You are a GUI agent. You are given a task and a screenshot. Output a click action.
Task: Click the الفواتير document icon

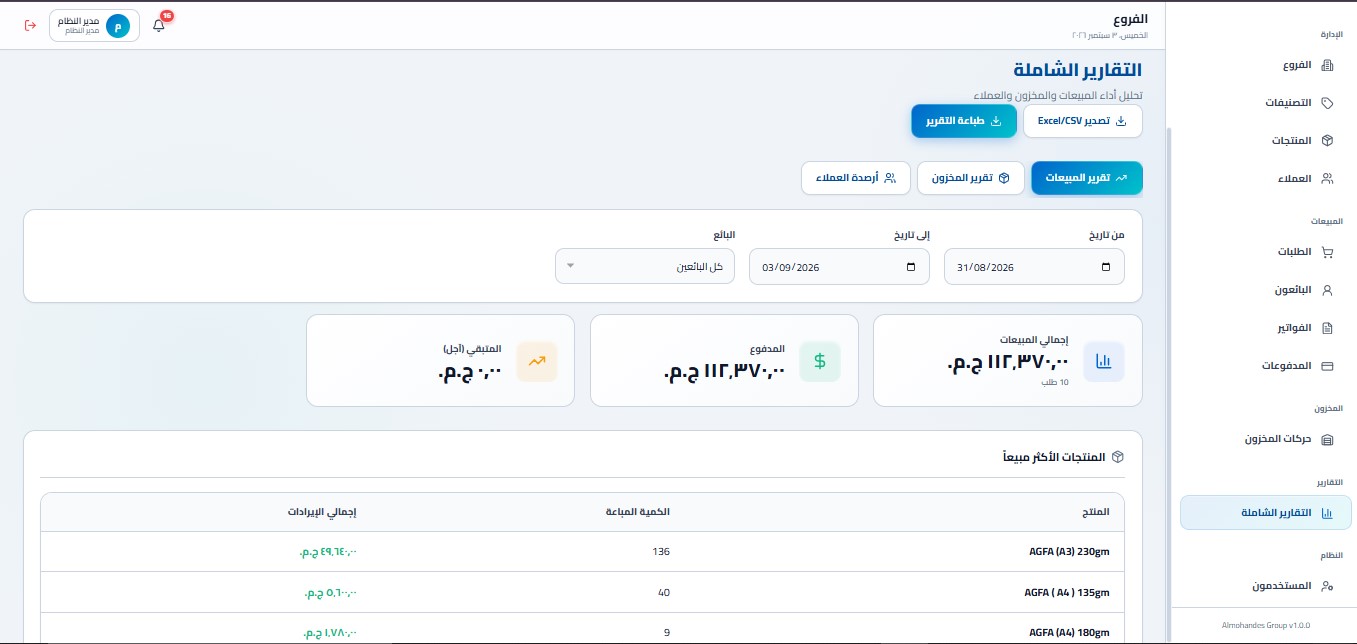click(1328, 328)
